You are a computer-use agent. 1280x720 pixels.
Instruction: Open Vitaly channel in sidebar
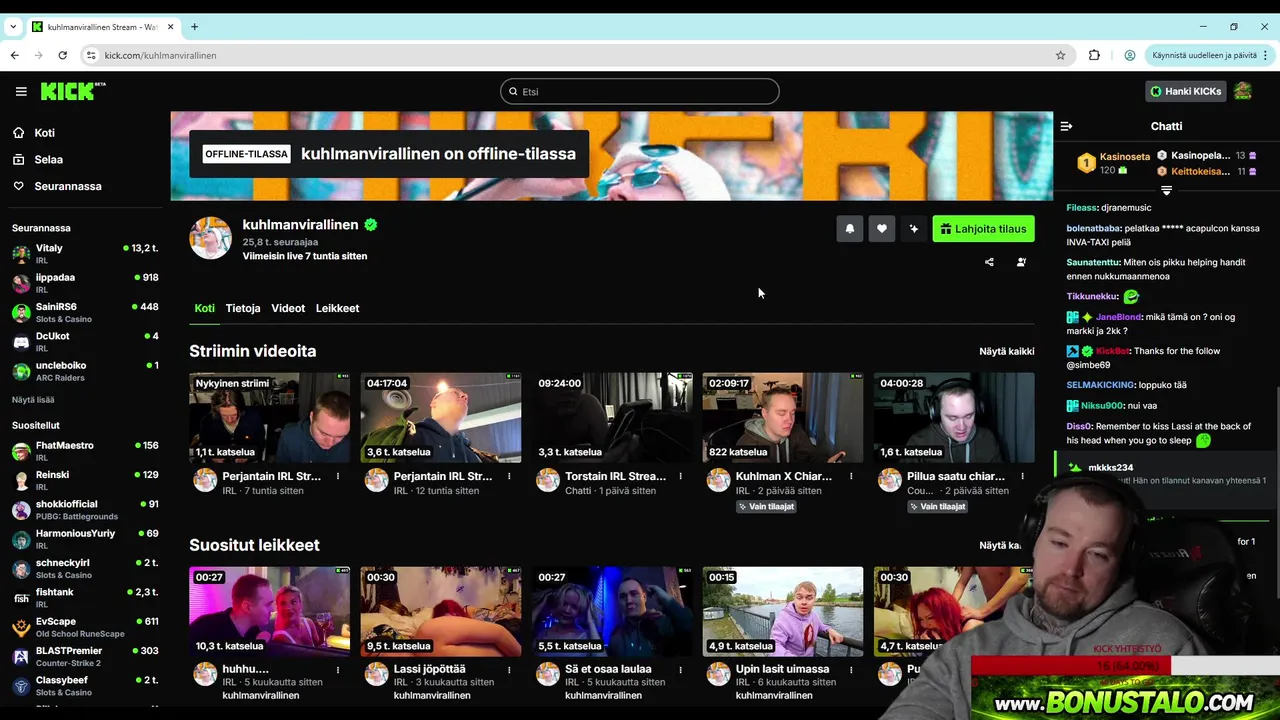(85, 254)
